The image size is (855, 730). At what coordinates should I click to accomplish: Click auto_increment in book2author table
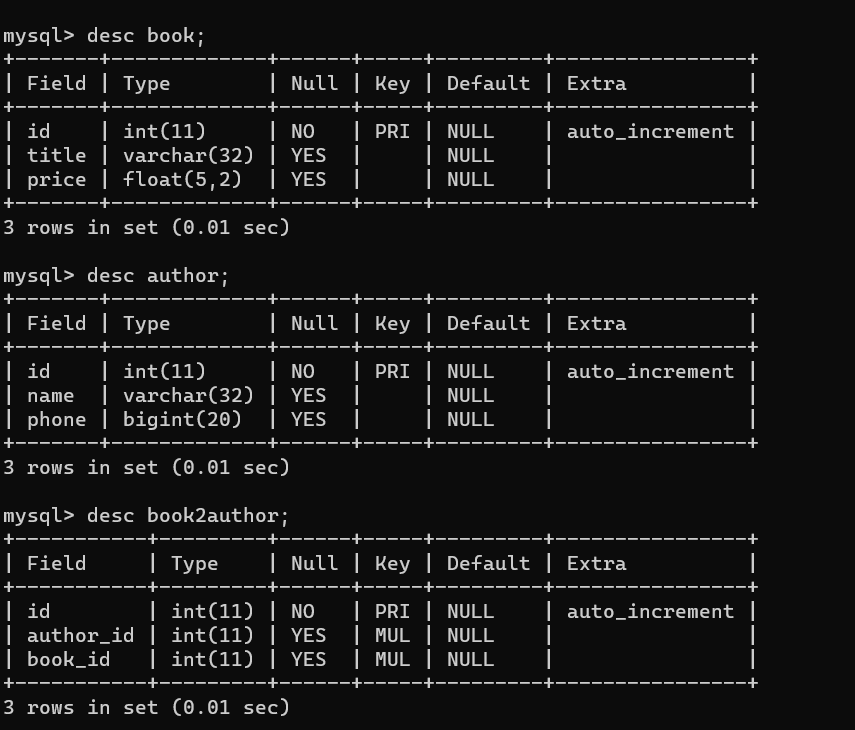651,612
